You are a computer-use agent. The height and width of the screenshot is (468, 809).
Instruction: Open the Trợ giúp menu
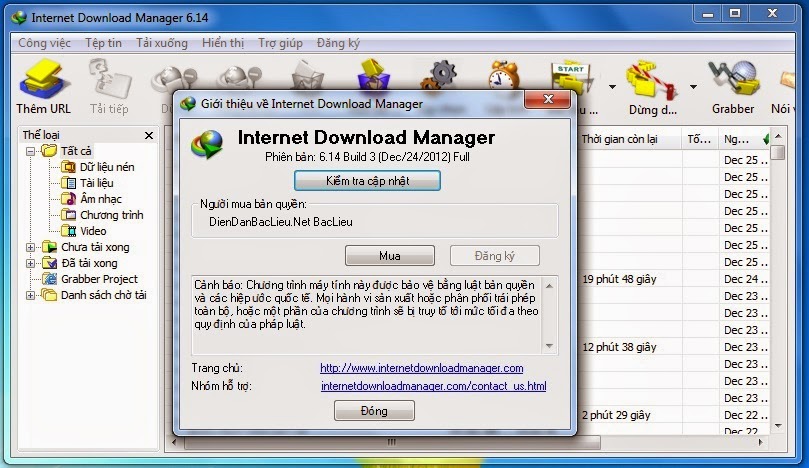pos(280,43)
